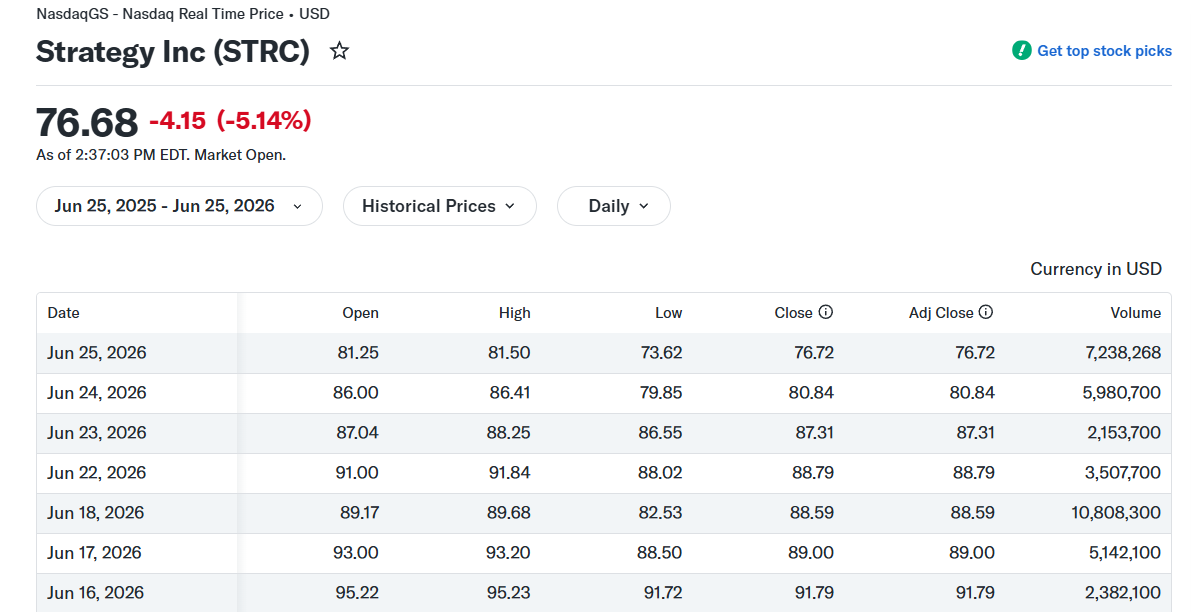This screenshot has width=1191, height=612.
Task: Click the Date column header
Action: pyautogui.click(x=64, y=313)
